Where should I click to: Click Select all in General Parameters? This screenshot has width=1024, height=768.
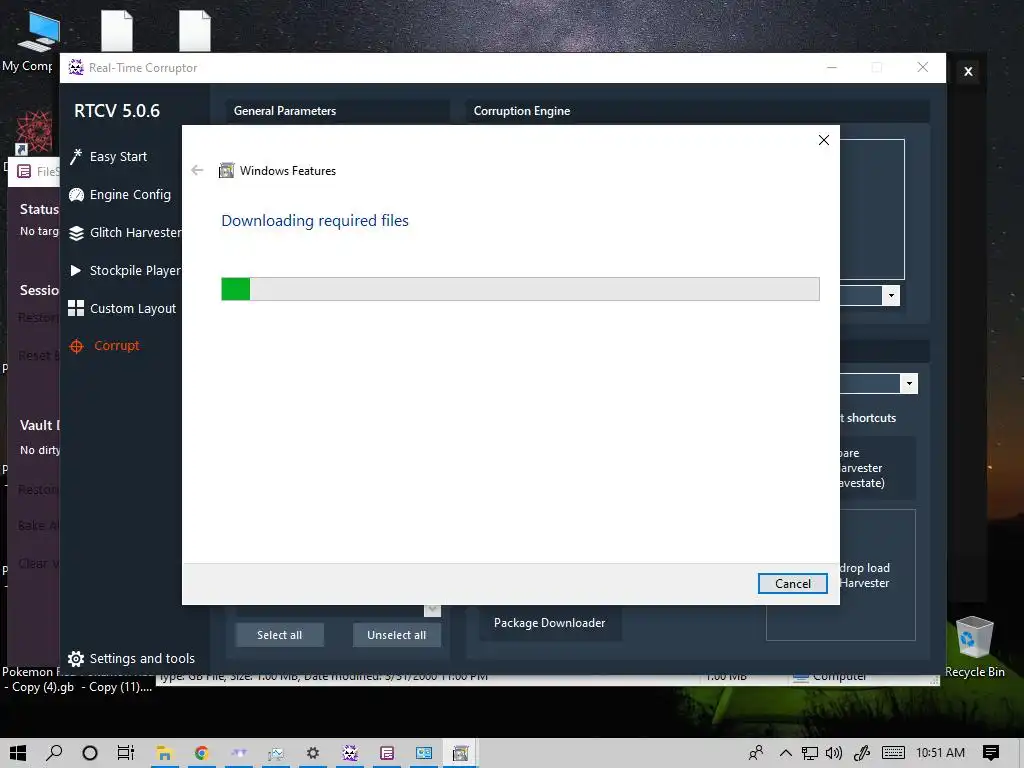280,635
